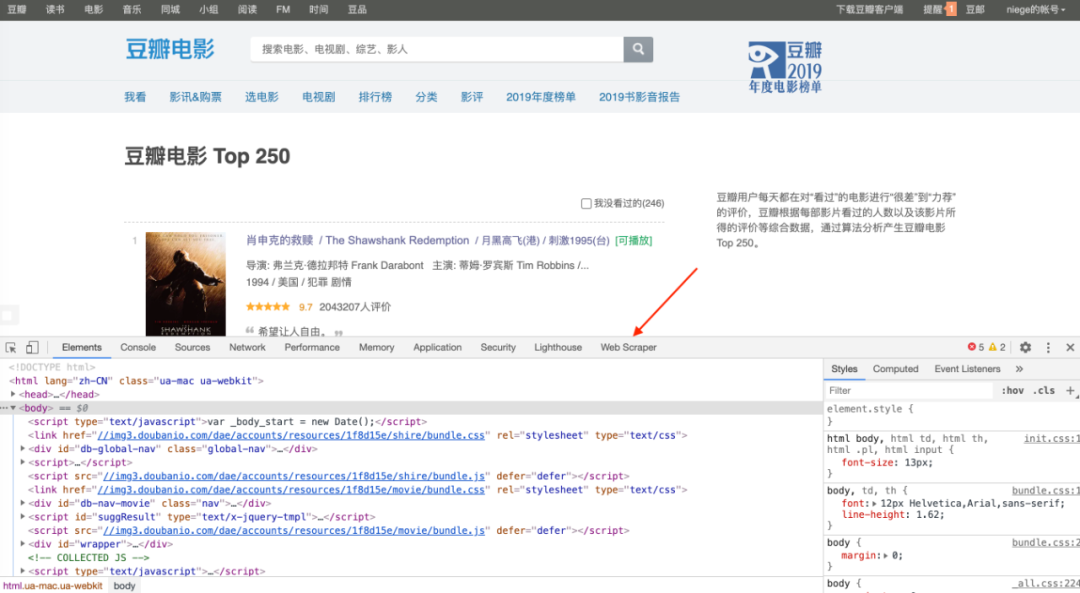
Task: Go to 排行榜 nav link
Action: [375, 97]
